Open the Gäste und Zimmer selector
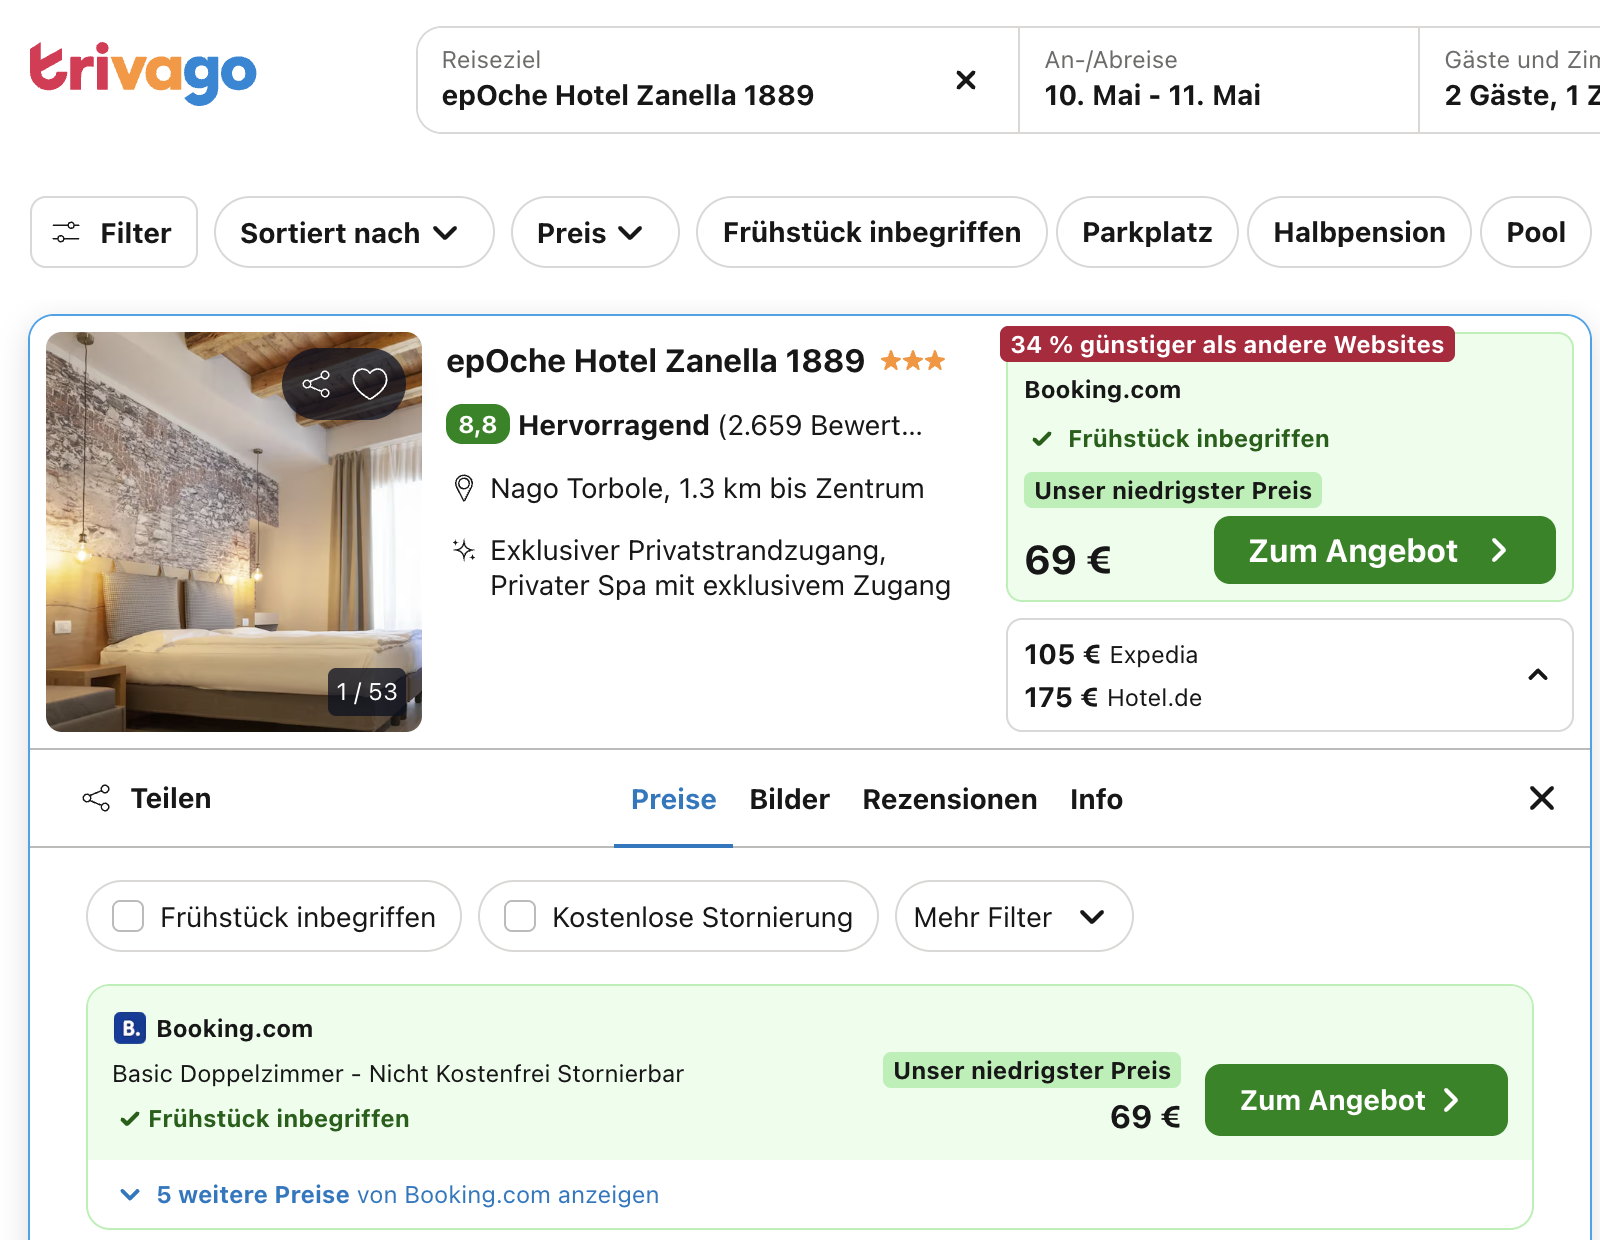 click(1510, 80)
